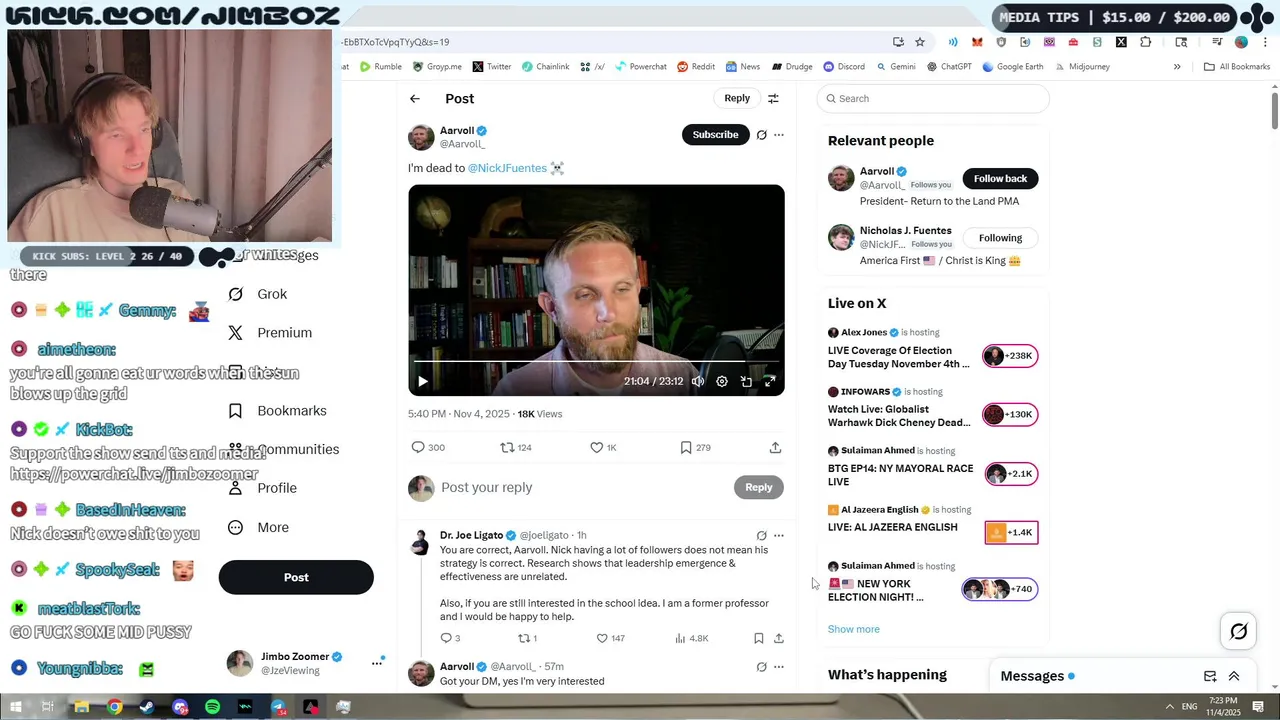Bookmark the post with 279 bookmarks
The width and height of the screenshot is (1280, 720).
686,447
